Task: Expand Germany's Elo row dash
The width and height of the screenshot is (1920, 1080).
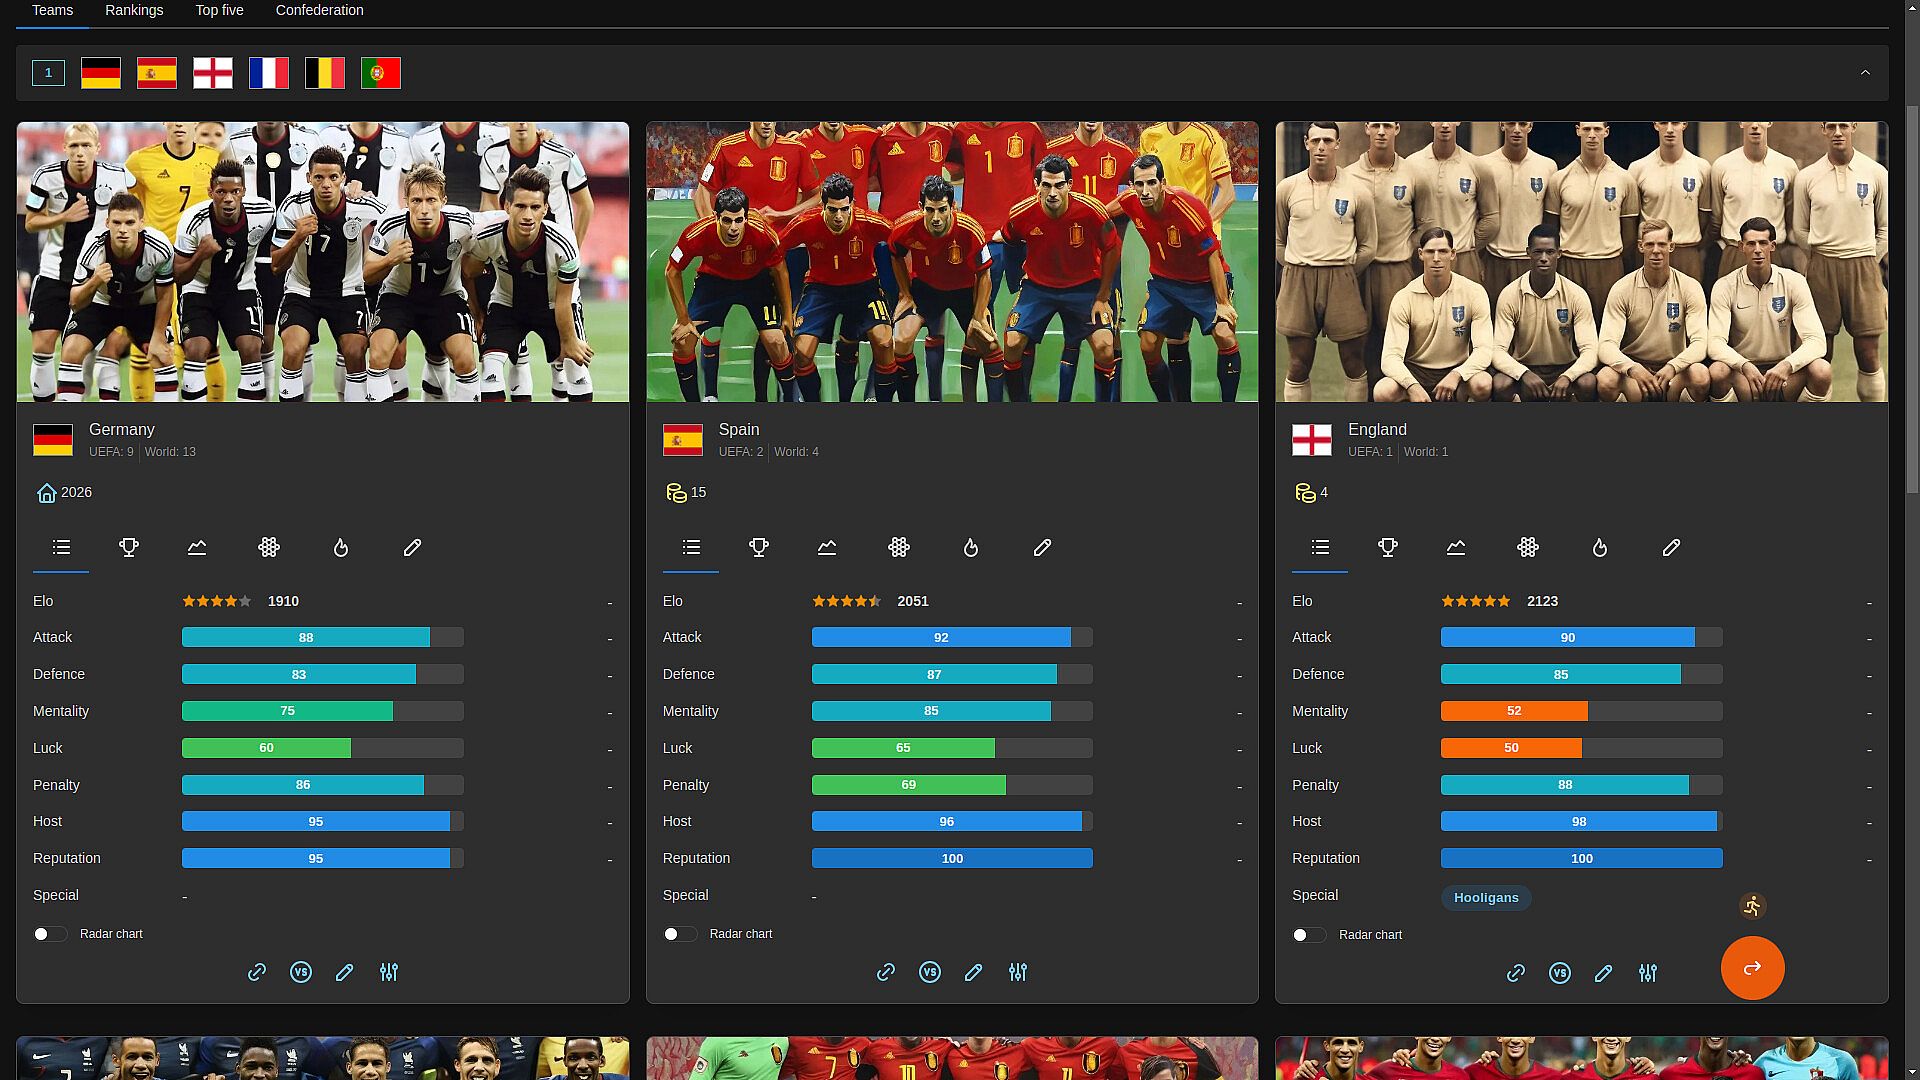Action: (x=610, y=603)
